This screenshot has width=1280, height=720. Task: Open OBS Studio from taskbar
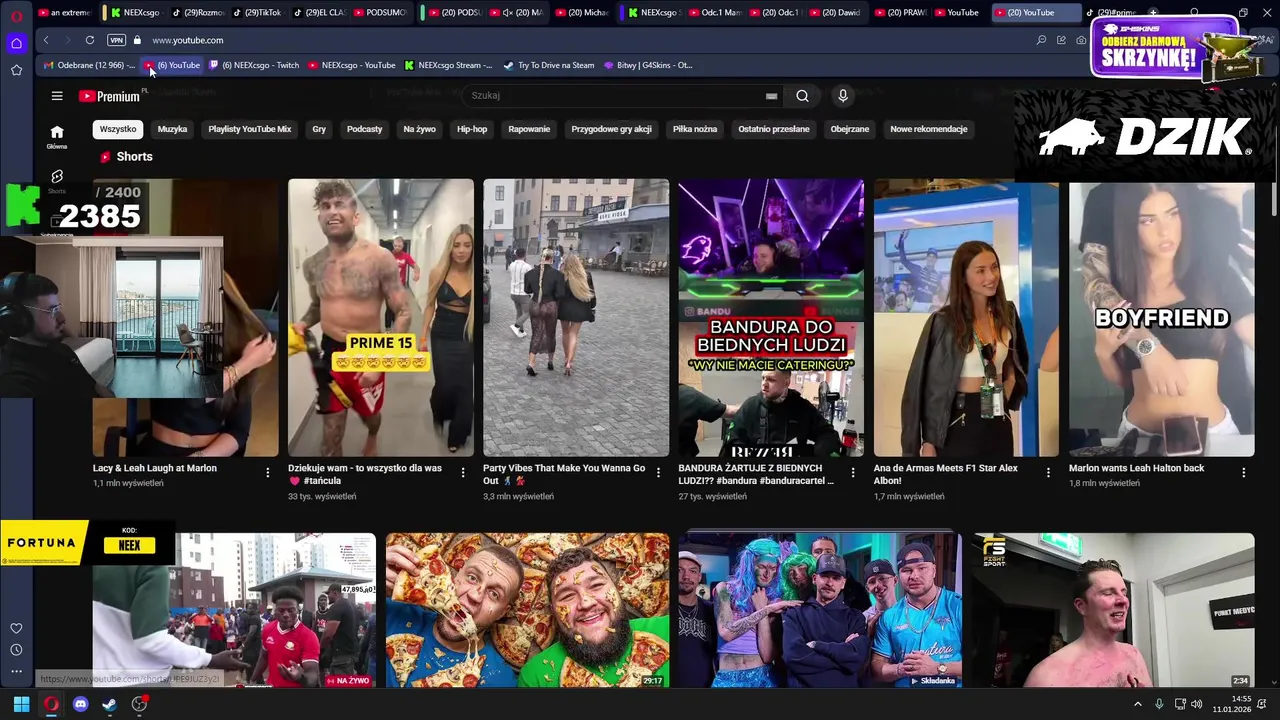(x=139, y=704)
